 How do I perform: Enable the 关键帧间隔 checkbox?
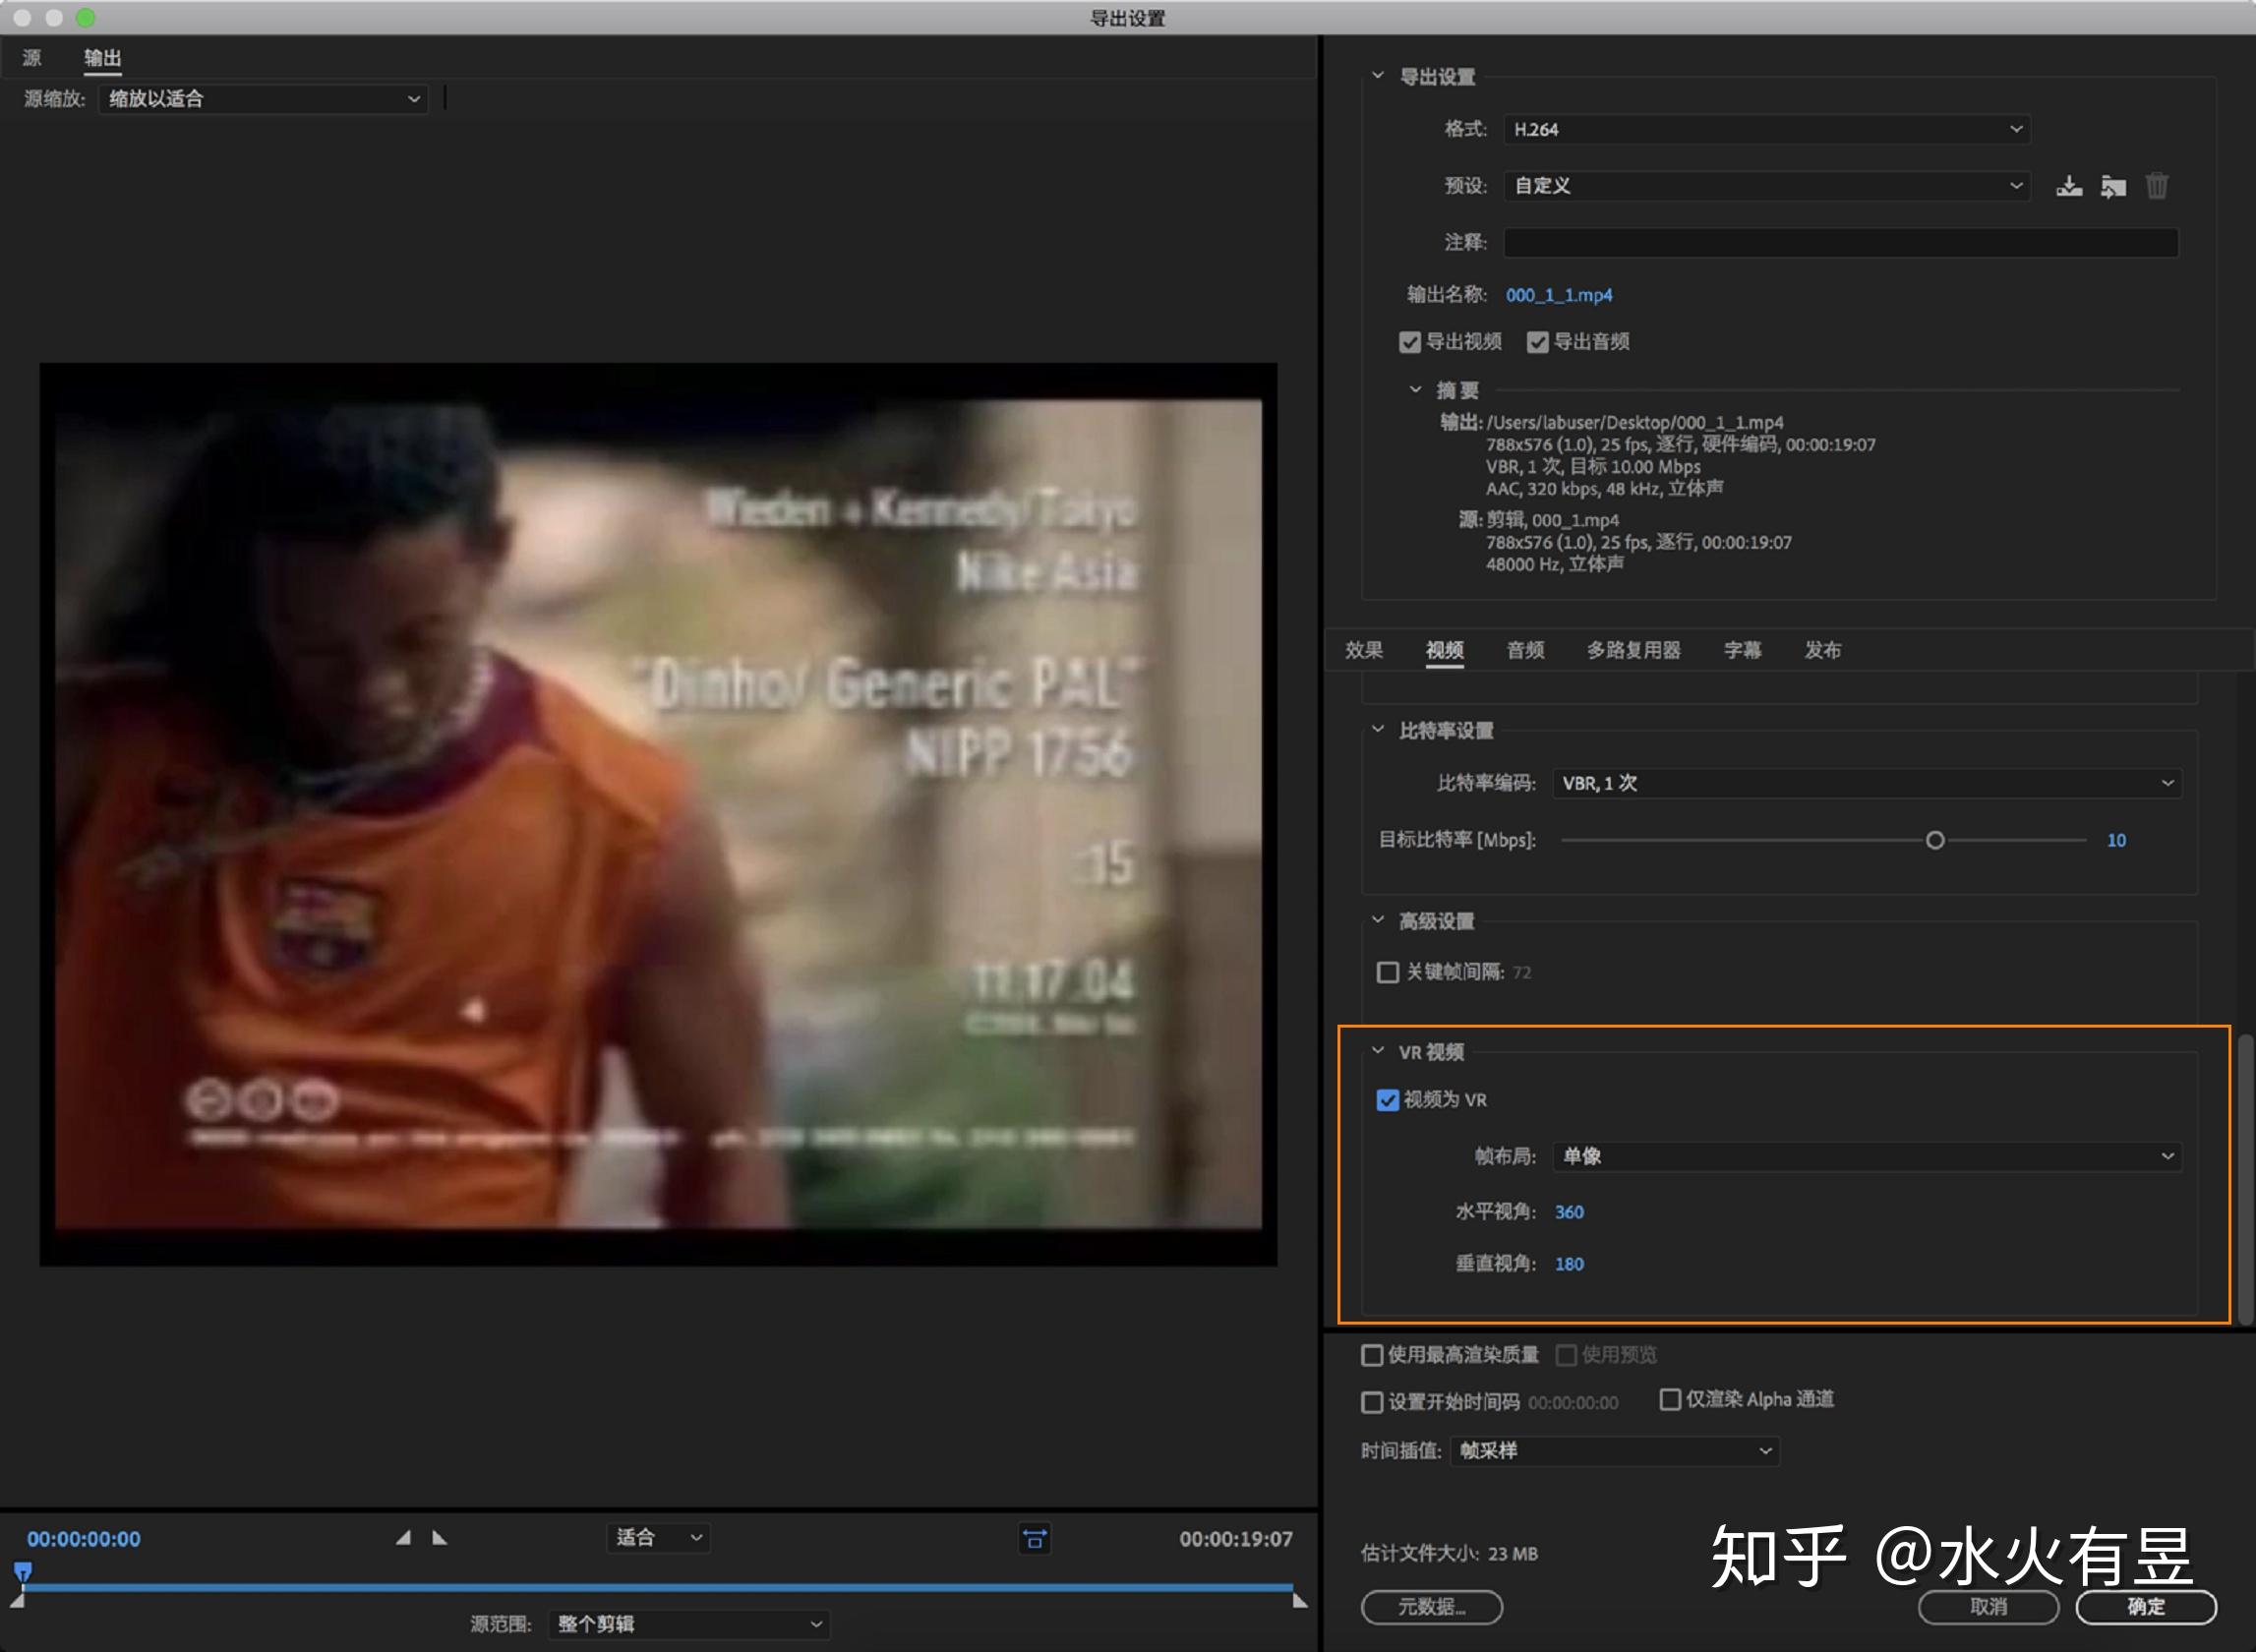tap(1387, 972)
